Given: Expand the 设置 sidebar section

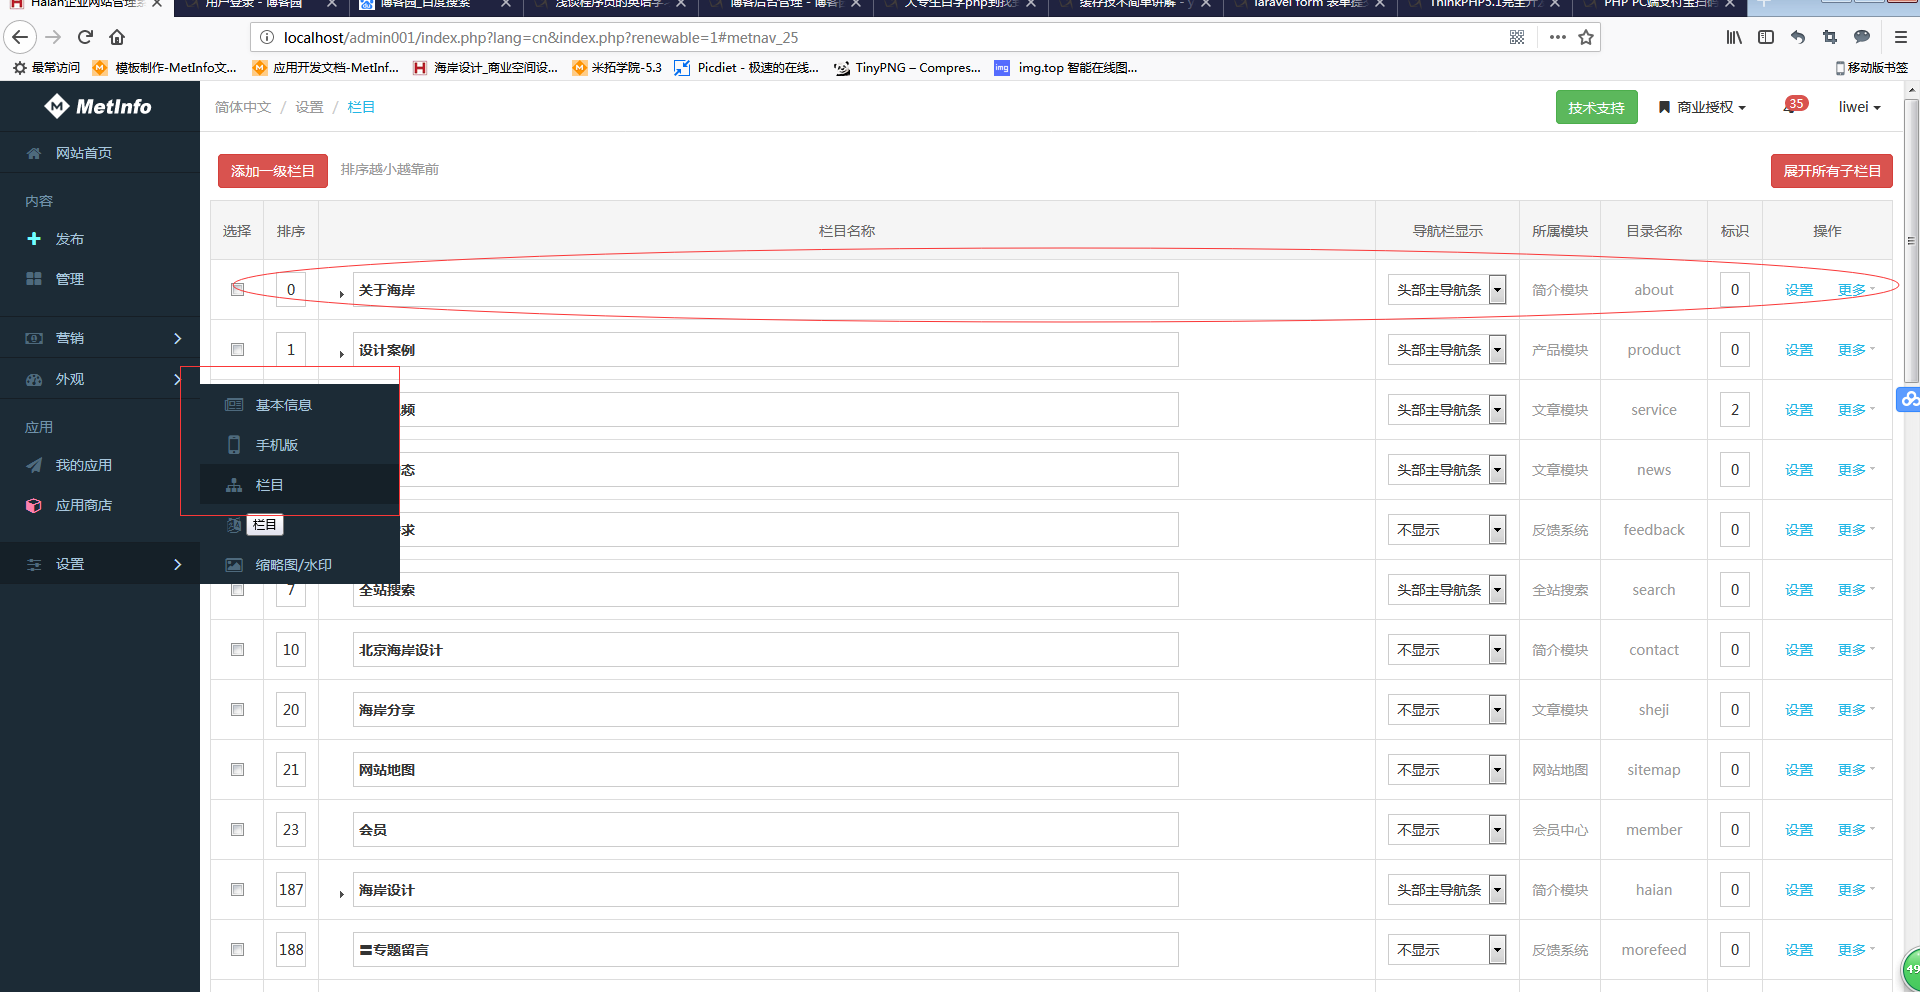Looking at the screenshot, I should click(100, 564).
